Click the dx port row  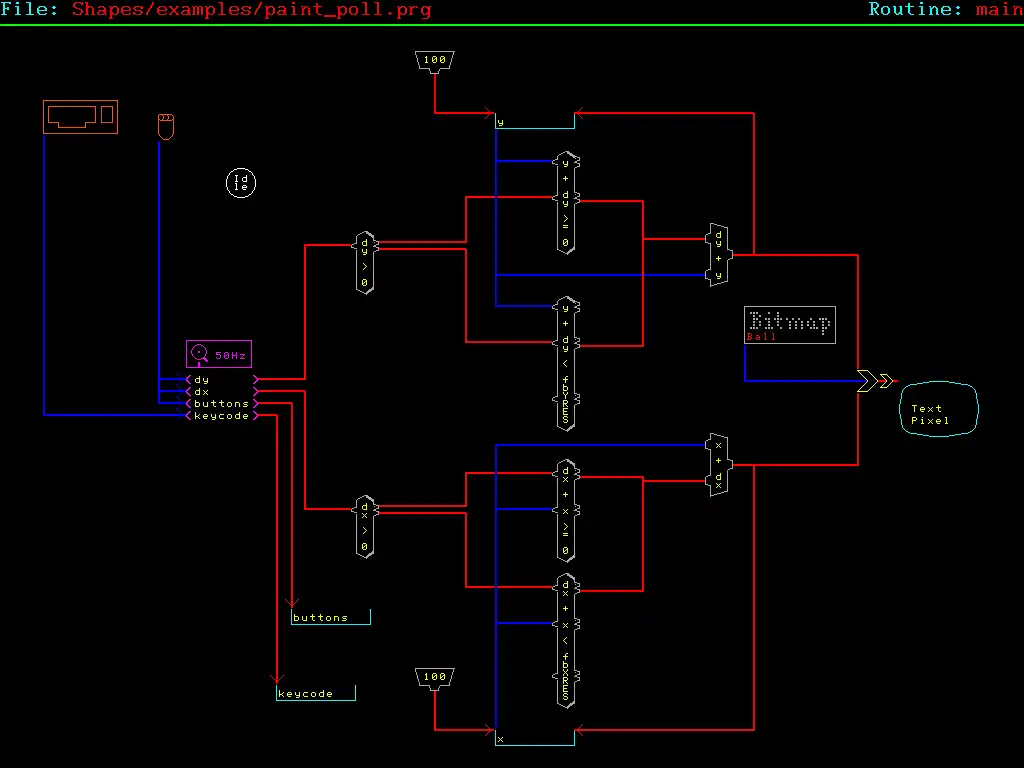tap(222, 392)
